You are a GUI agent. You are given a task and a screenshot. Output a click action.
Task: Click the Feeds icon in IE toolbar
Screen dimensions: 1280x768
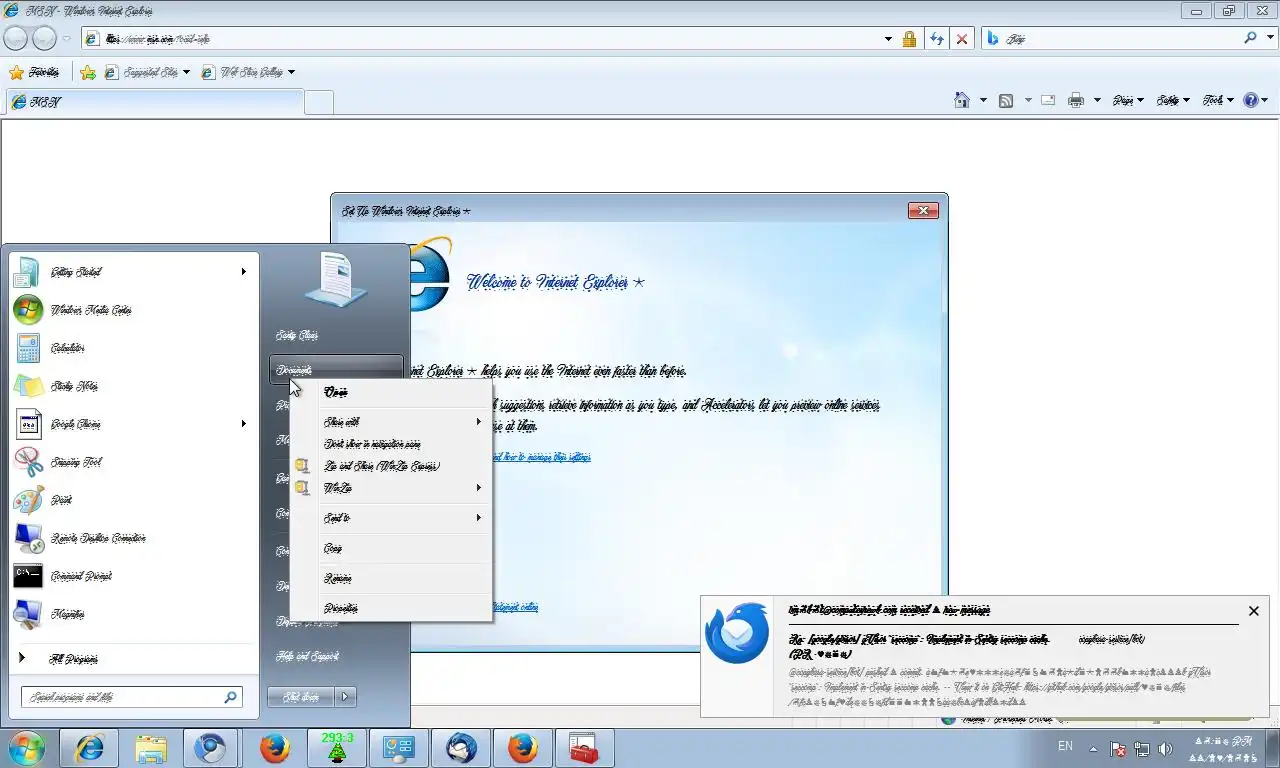(1006, 100)
